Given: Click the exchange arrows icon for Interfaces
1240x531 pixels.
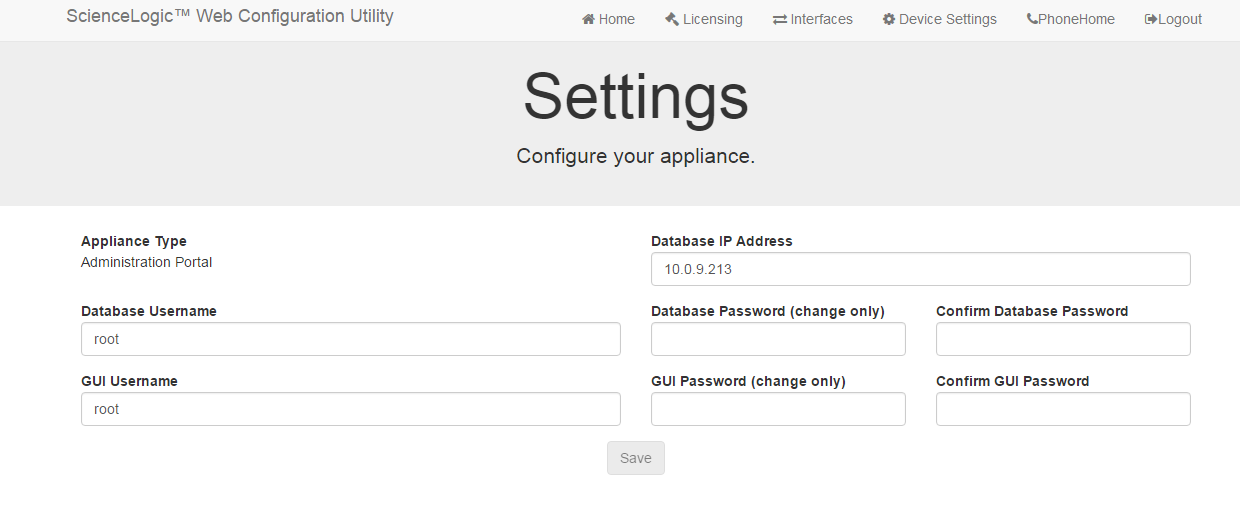Looking at the screenshot, I should [780, 20].
